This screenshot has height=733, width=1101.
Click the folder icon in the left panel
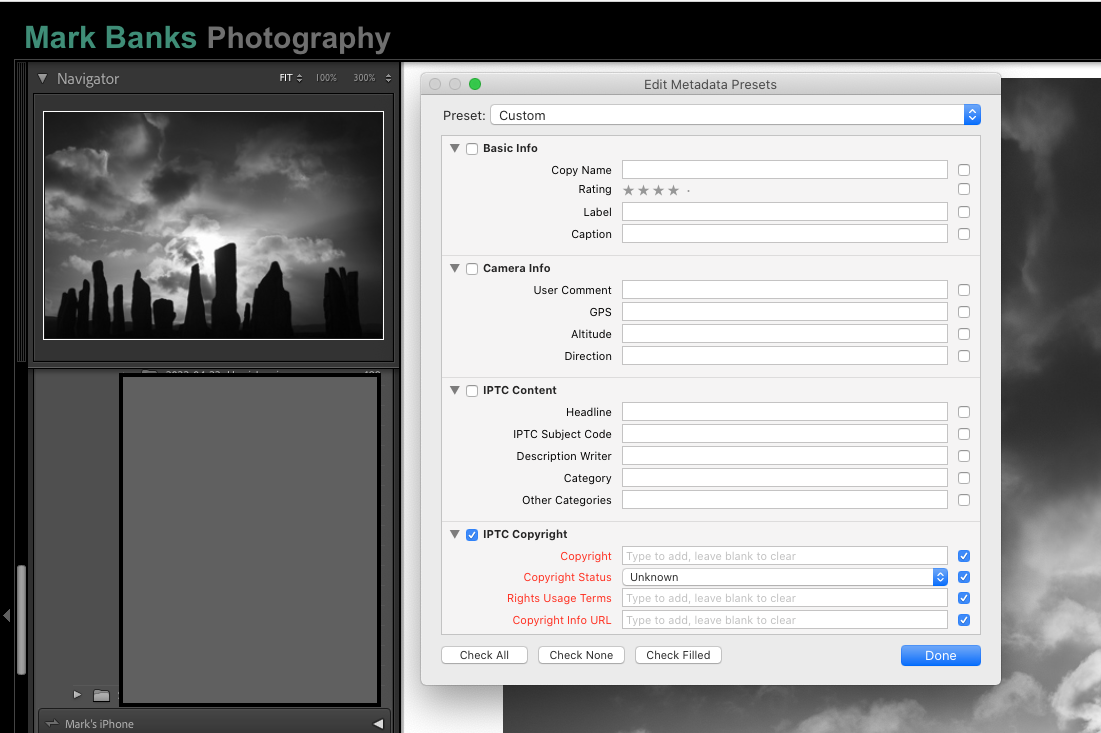point(101,695)
